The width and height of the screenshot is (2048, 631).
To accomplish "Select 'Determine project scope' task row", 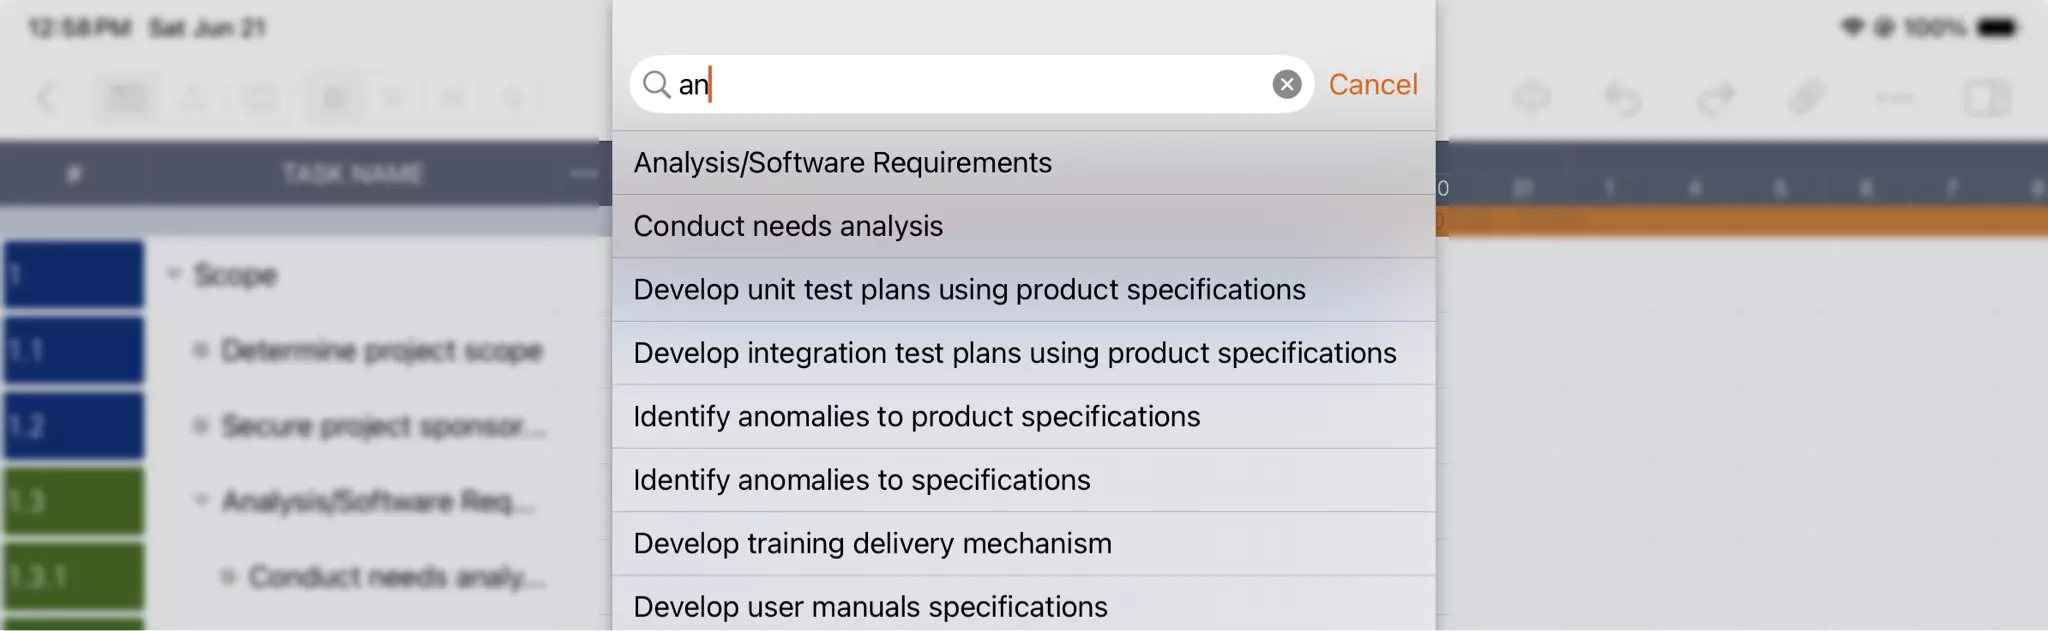I will [381, 351].
